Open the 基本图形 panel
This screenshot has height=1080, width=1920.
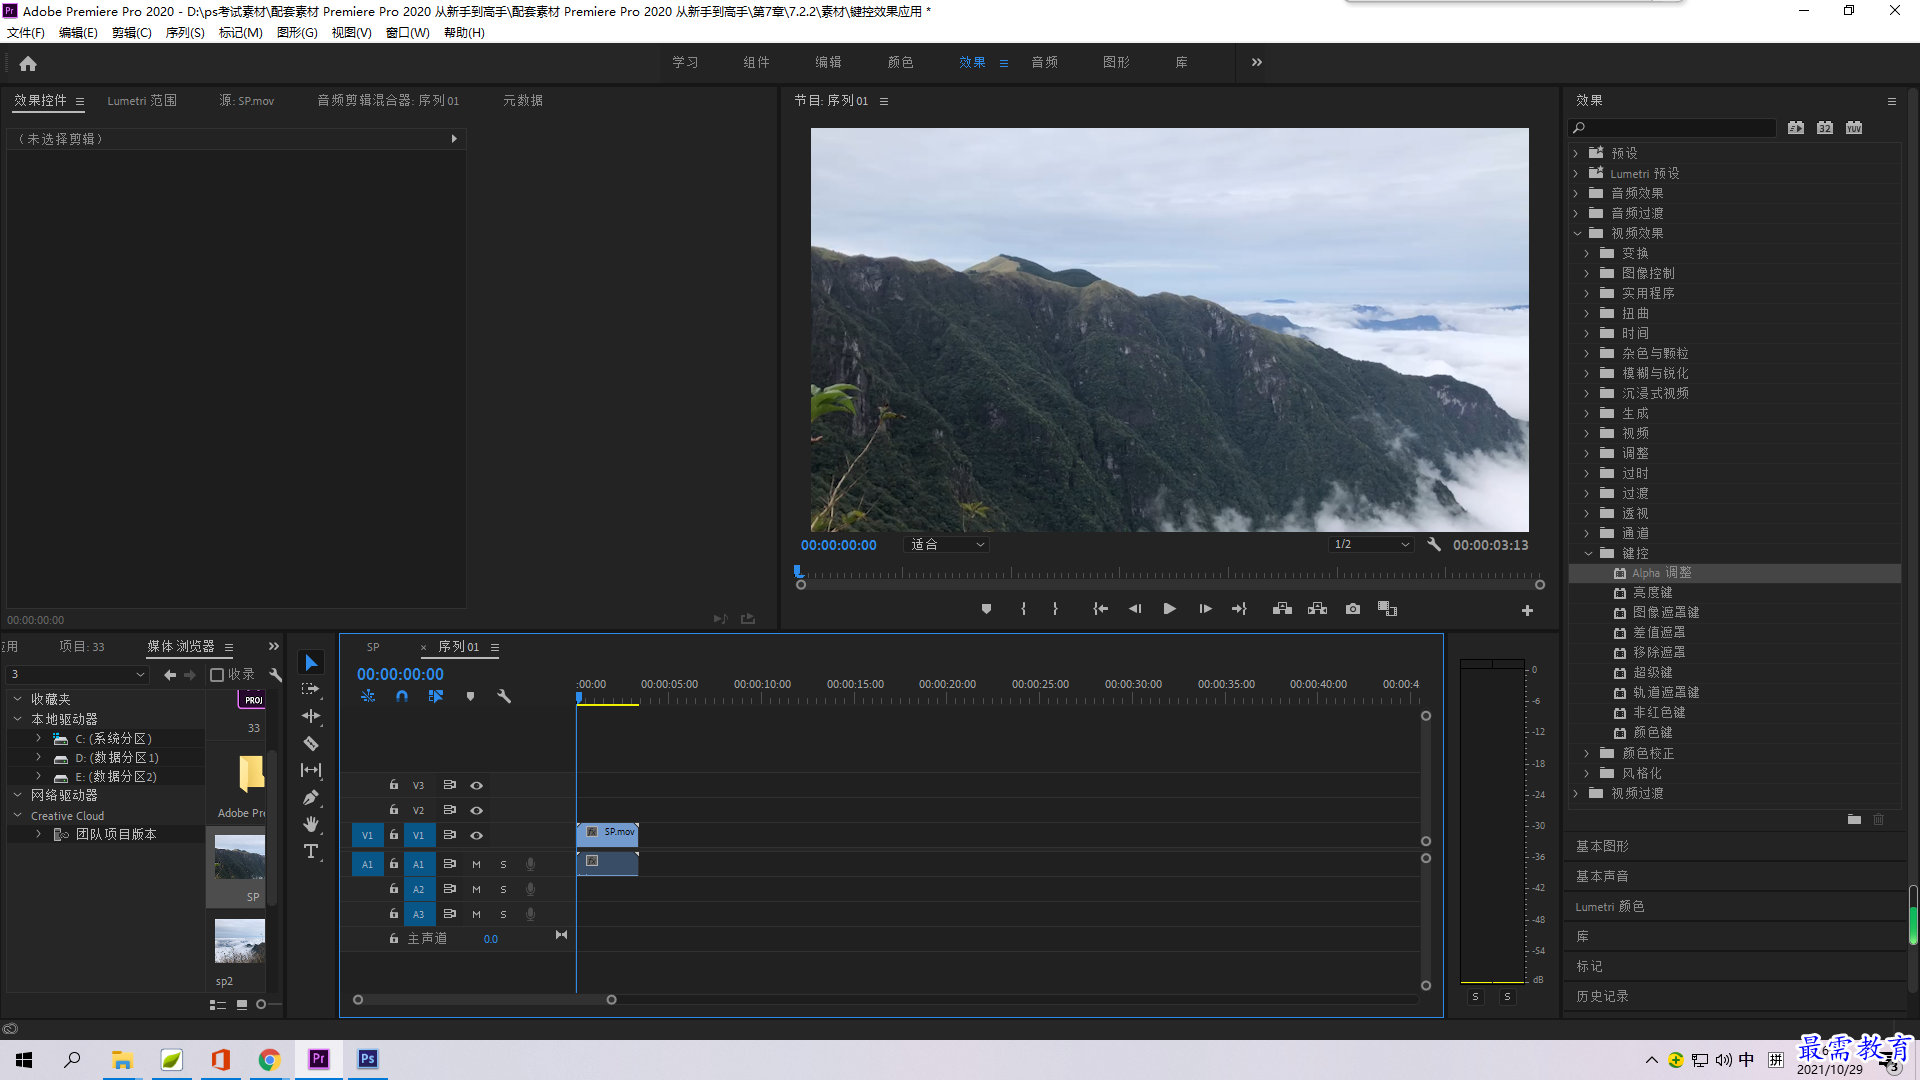coord(1602,846)
